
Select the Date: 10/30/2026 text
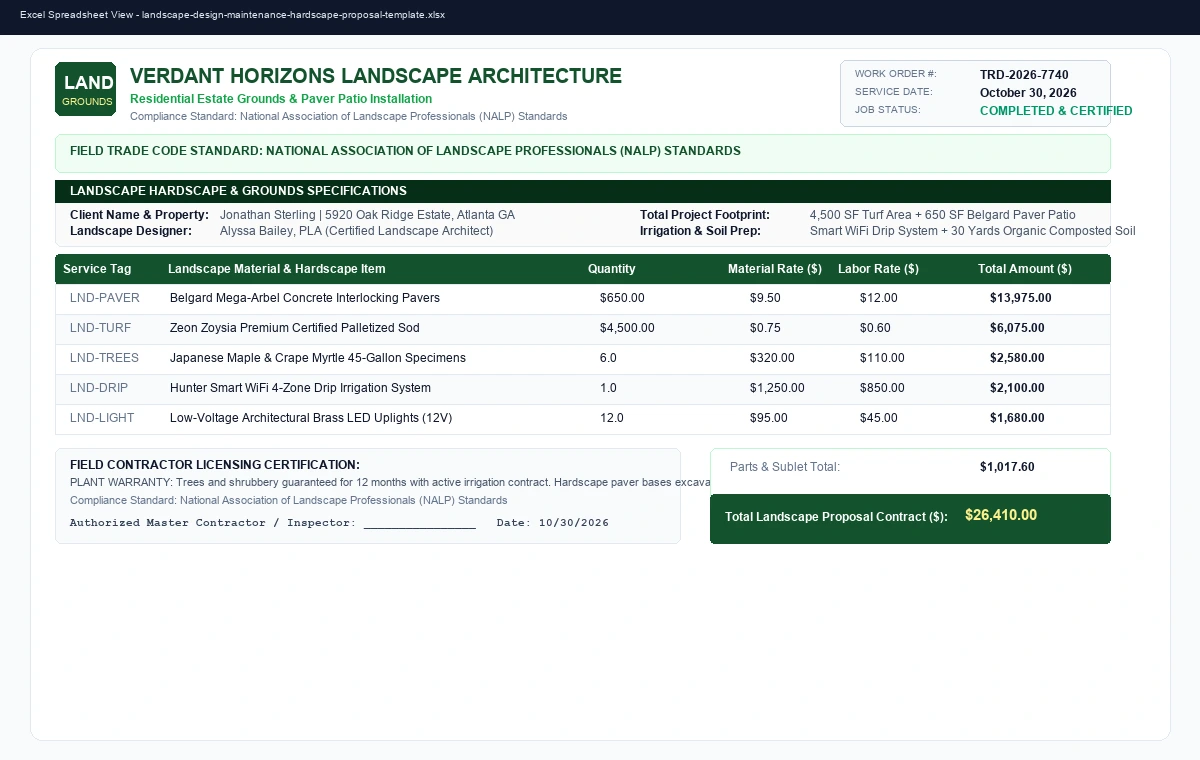553,523
